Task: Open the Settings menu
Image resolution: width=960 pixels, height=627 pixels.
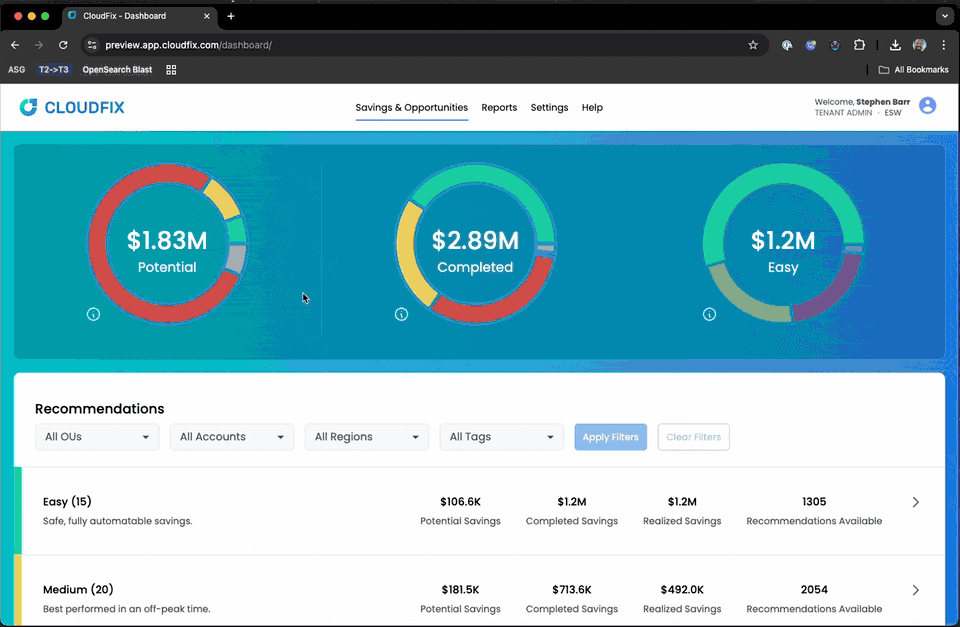Action: (x=549, y=107)
